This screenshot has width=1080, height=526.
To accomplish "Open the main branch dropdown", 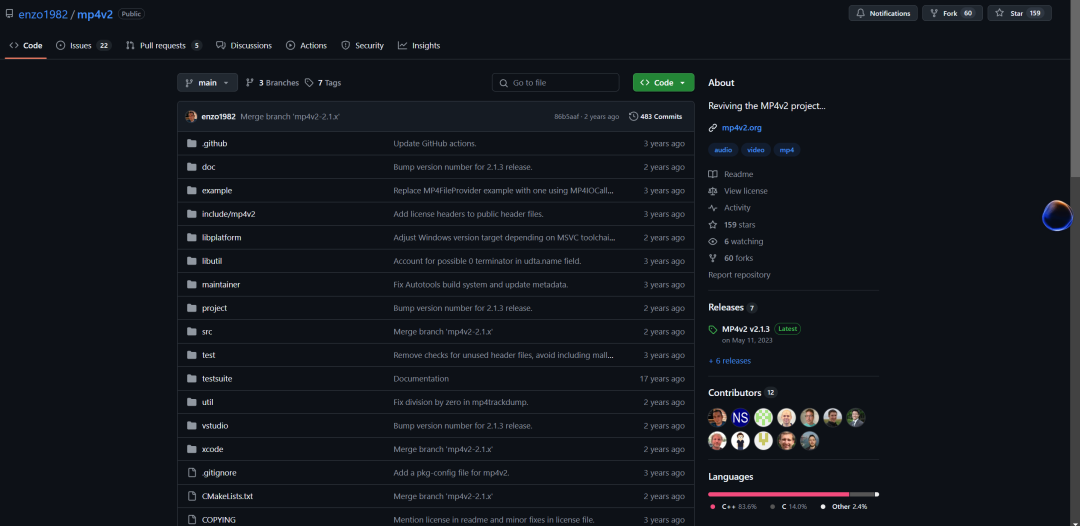I will click(x=207, y=83).
